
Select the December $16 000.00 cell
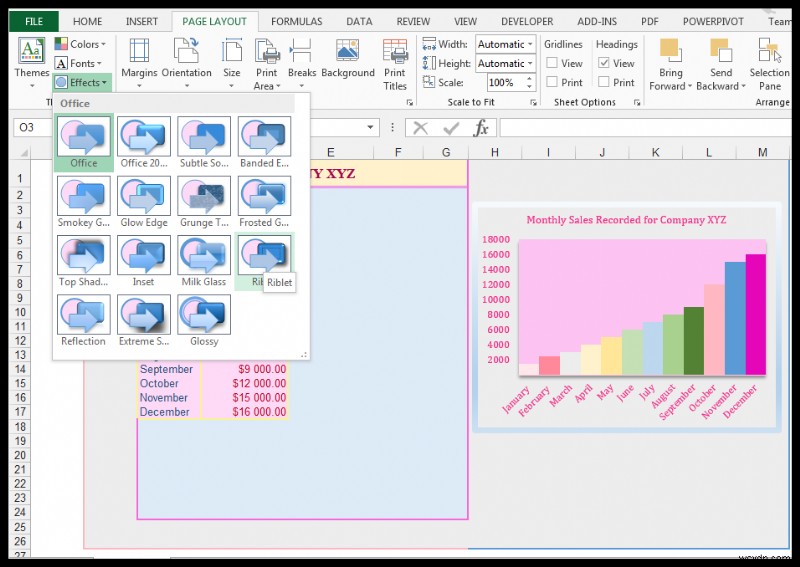tap(245, 412)
